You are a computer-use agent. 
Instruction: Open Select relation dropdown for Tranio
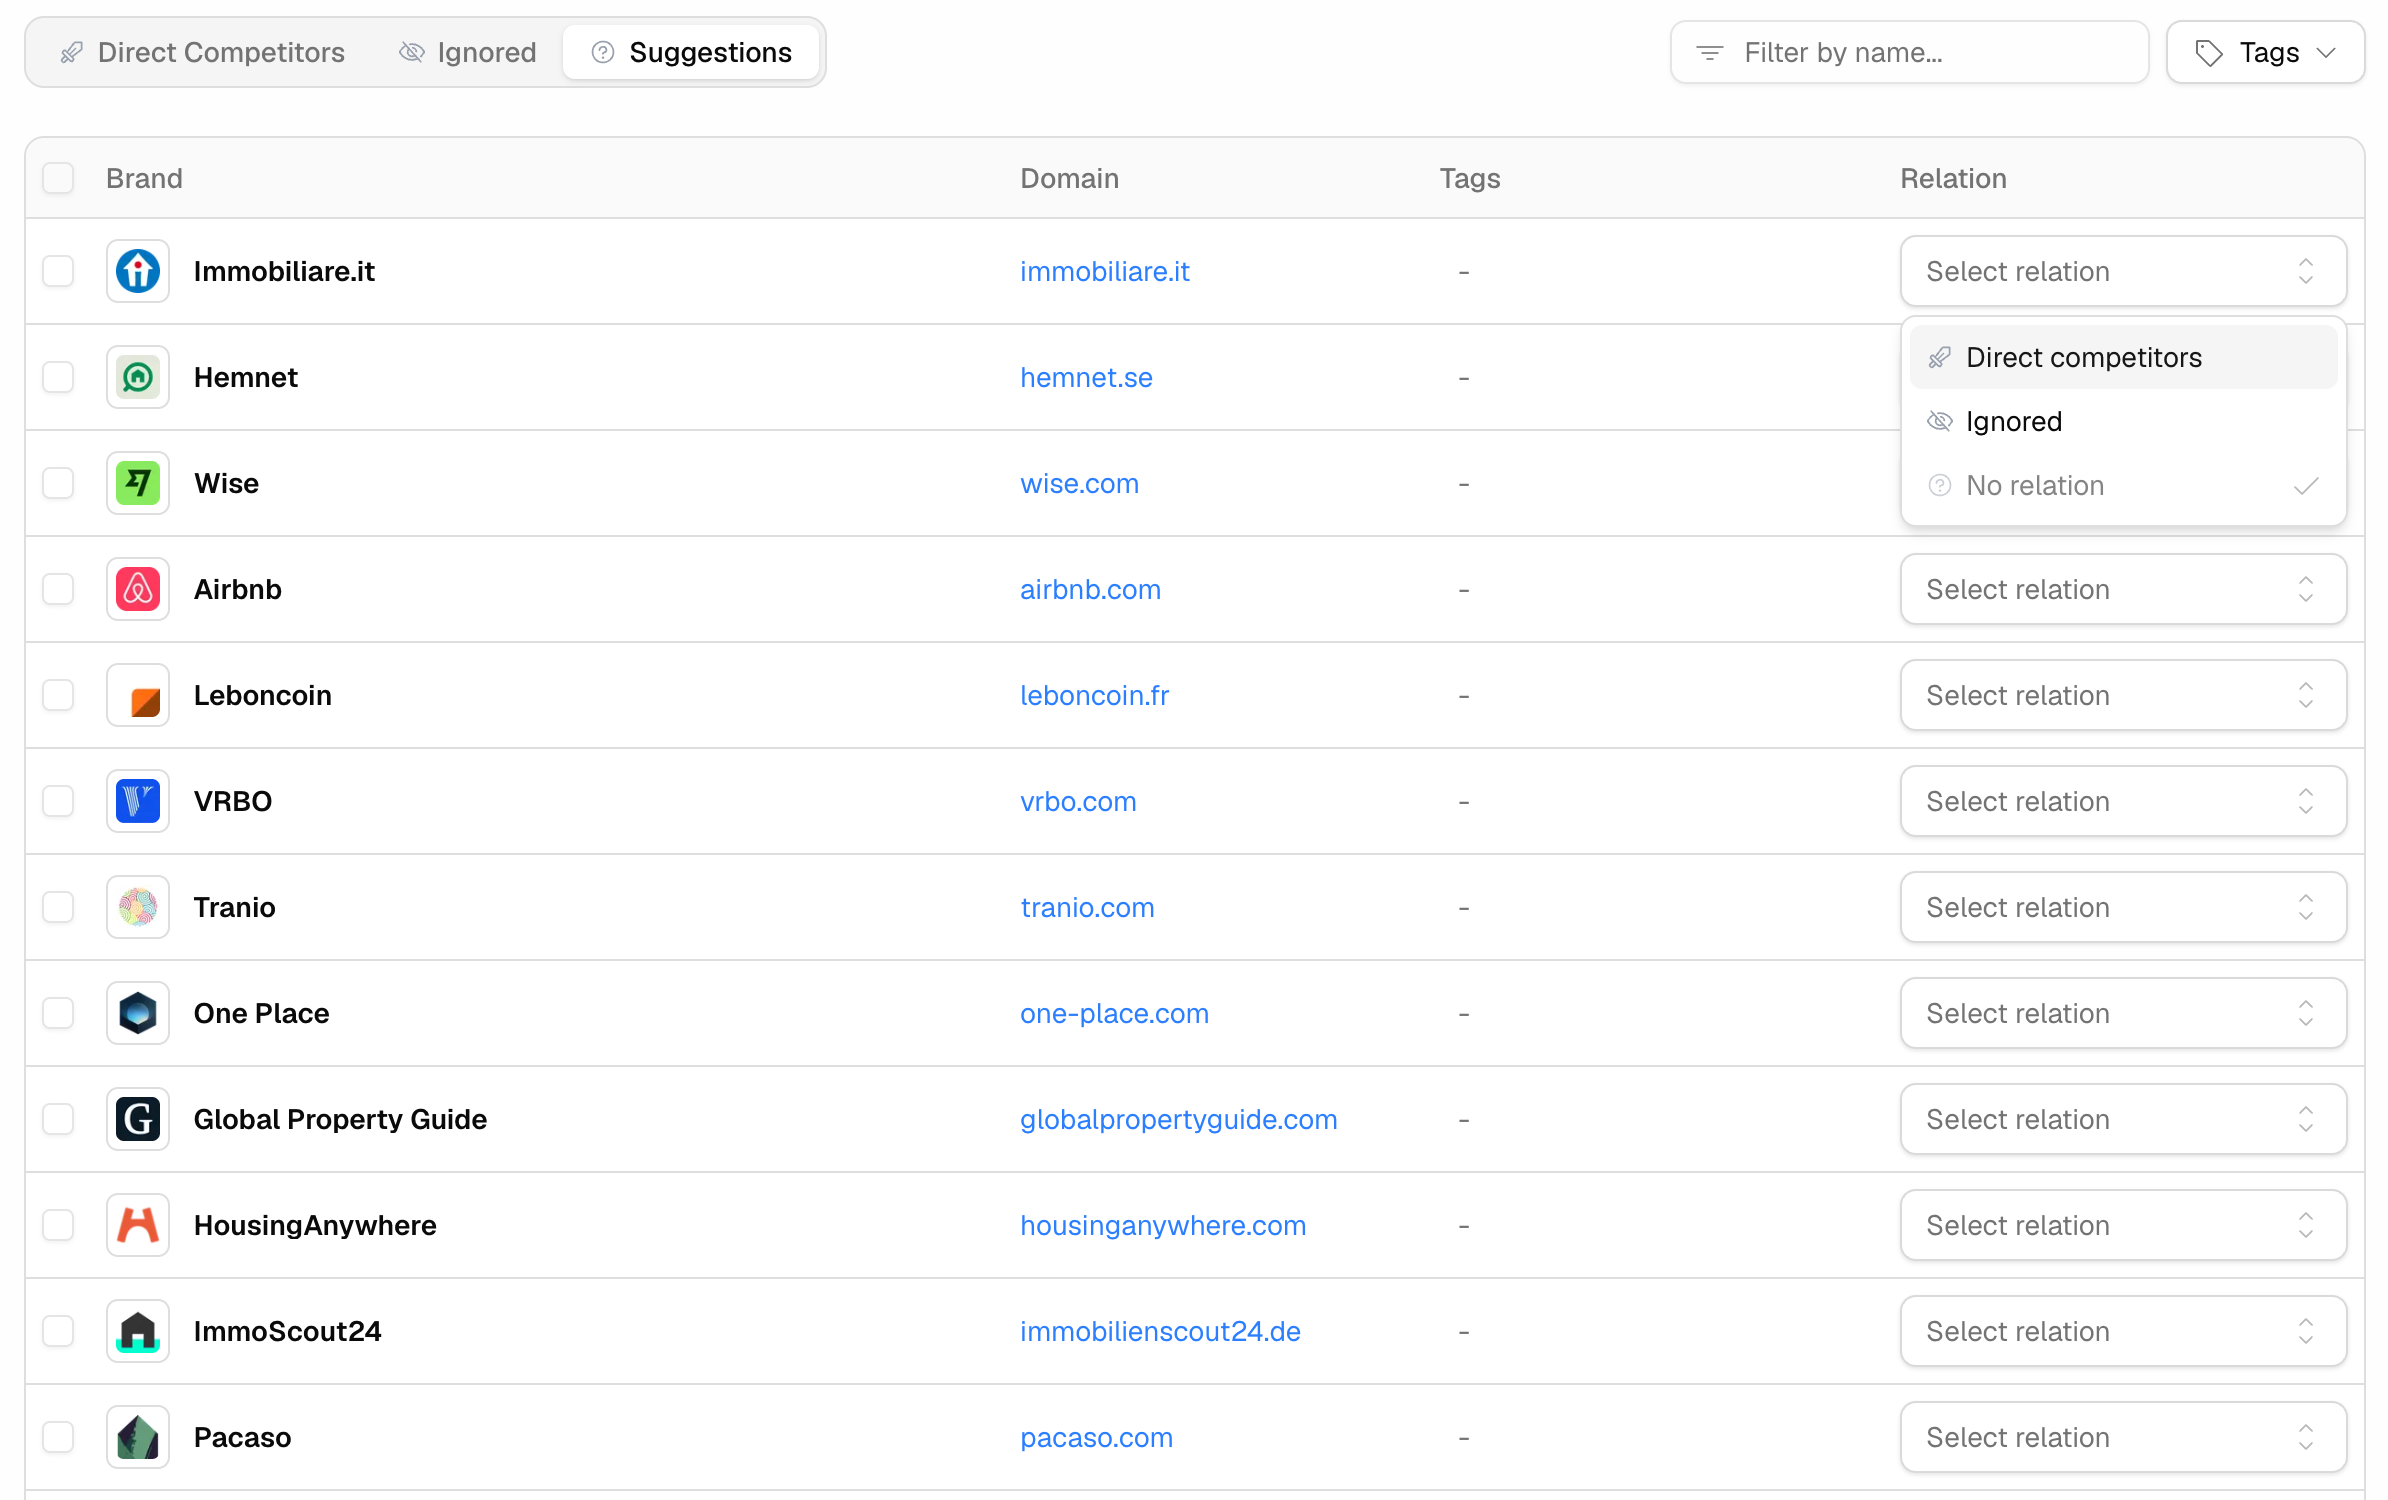[2123, 907]
